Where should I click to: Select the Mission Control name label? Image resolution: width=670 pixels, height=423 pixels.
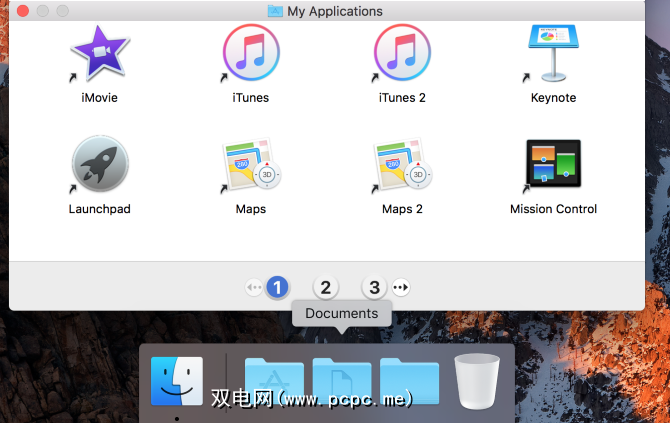[553, 209]
